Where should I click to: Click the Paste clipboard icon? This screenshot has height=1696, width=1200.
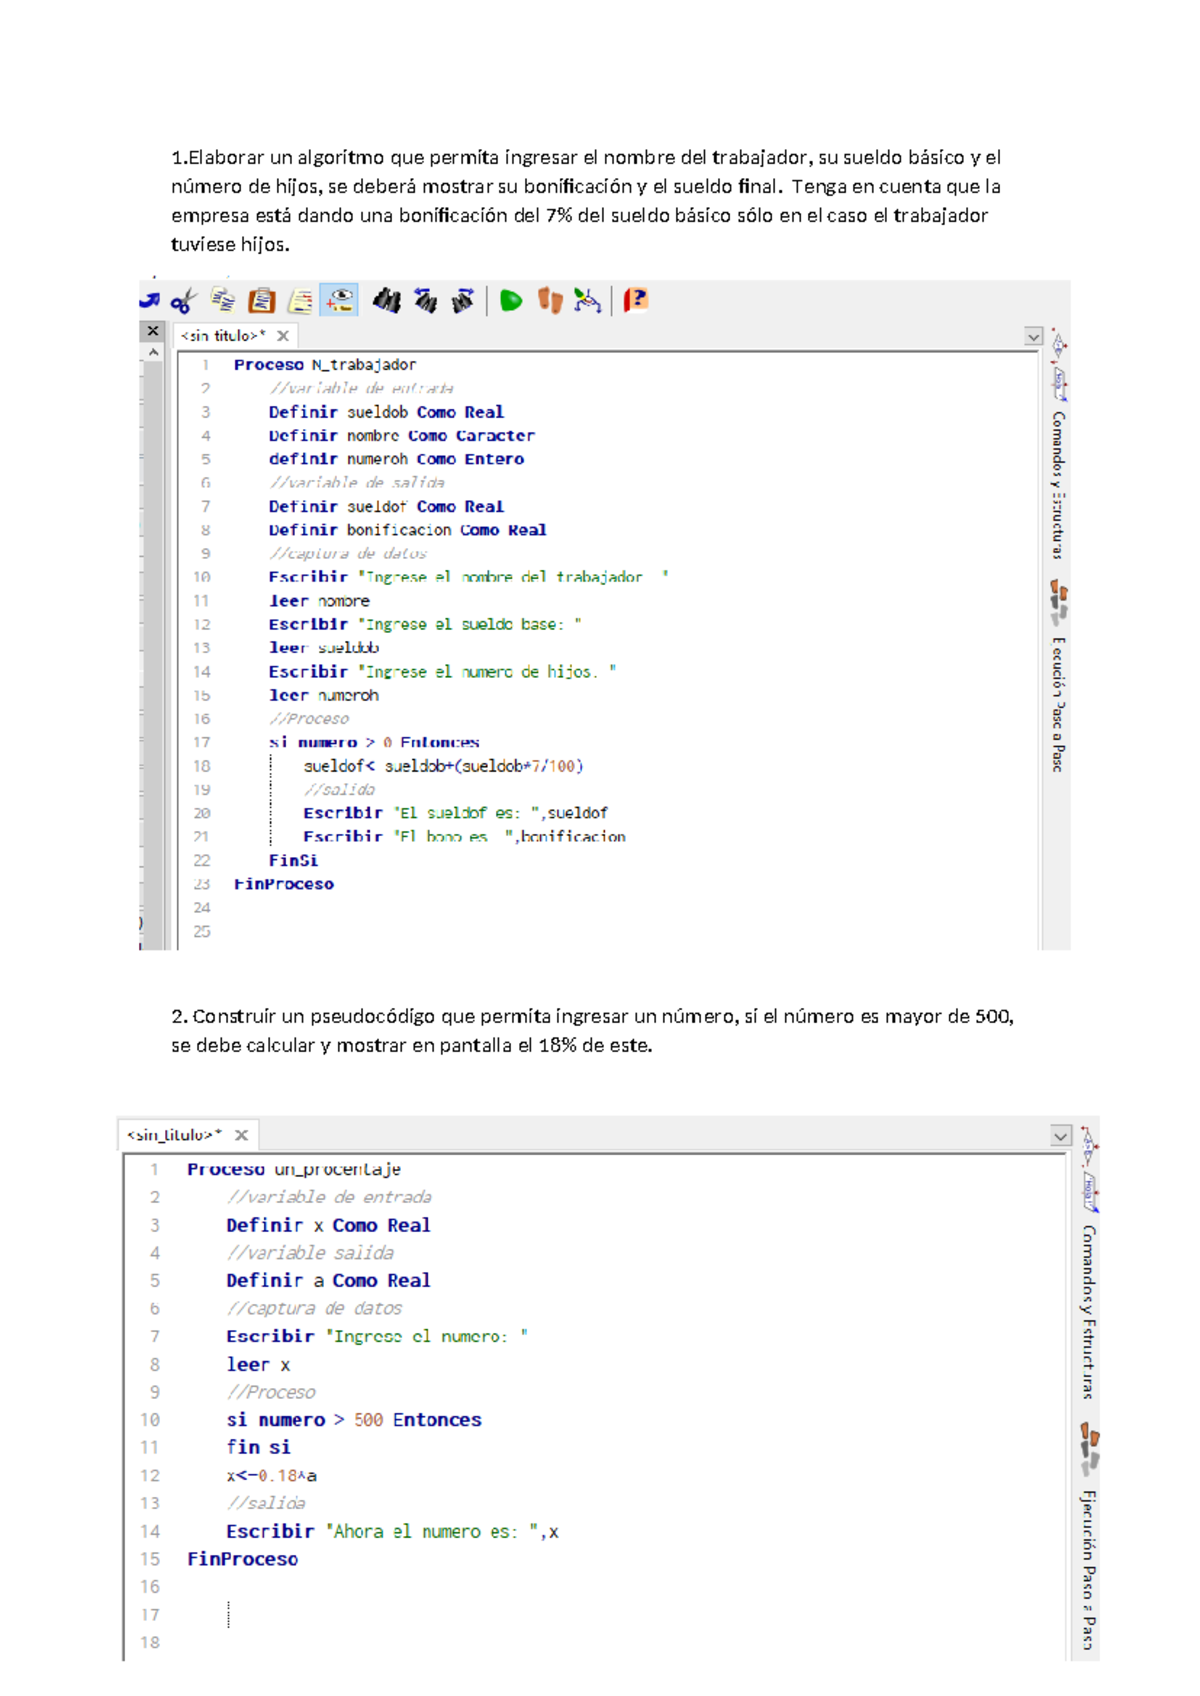click(x=261, y=300)
